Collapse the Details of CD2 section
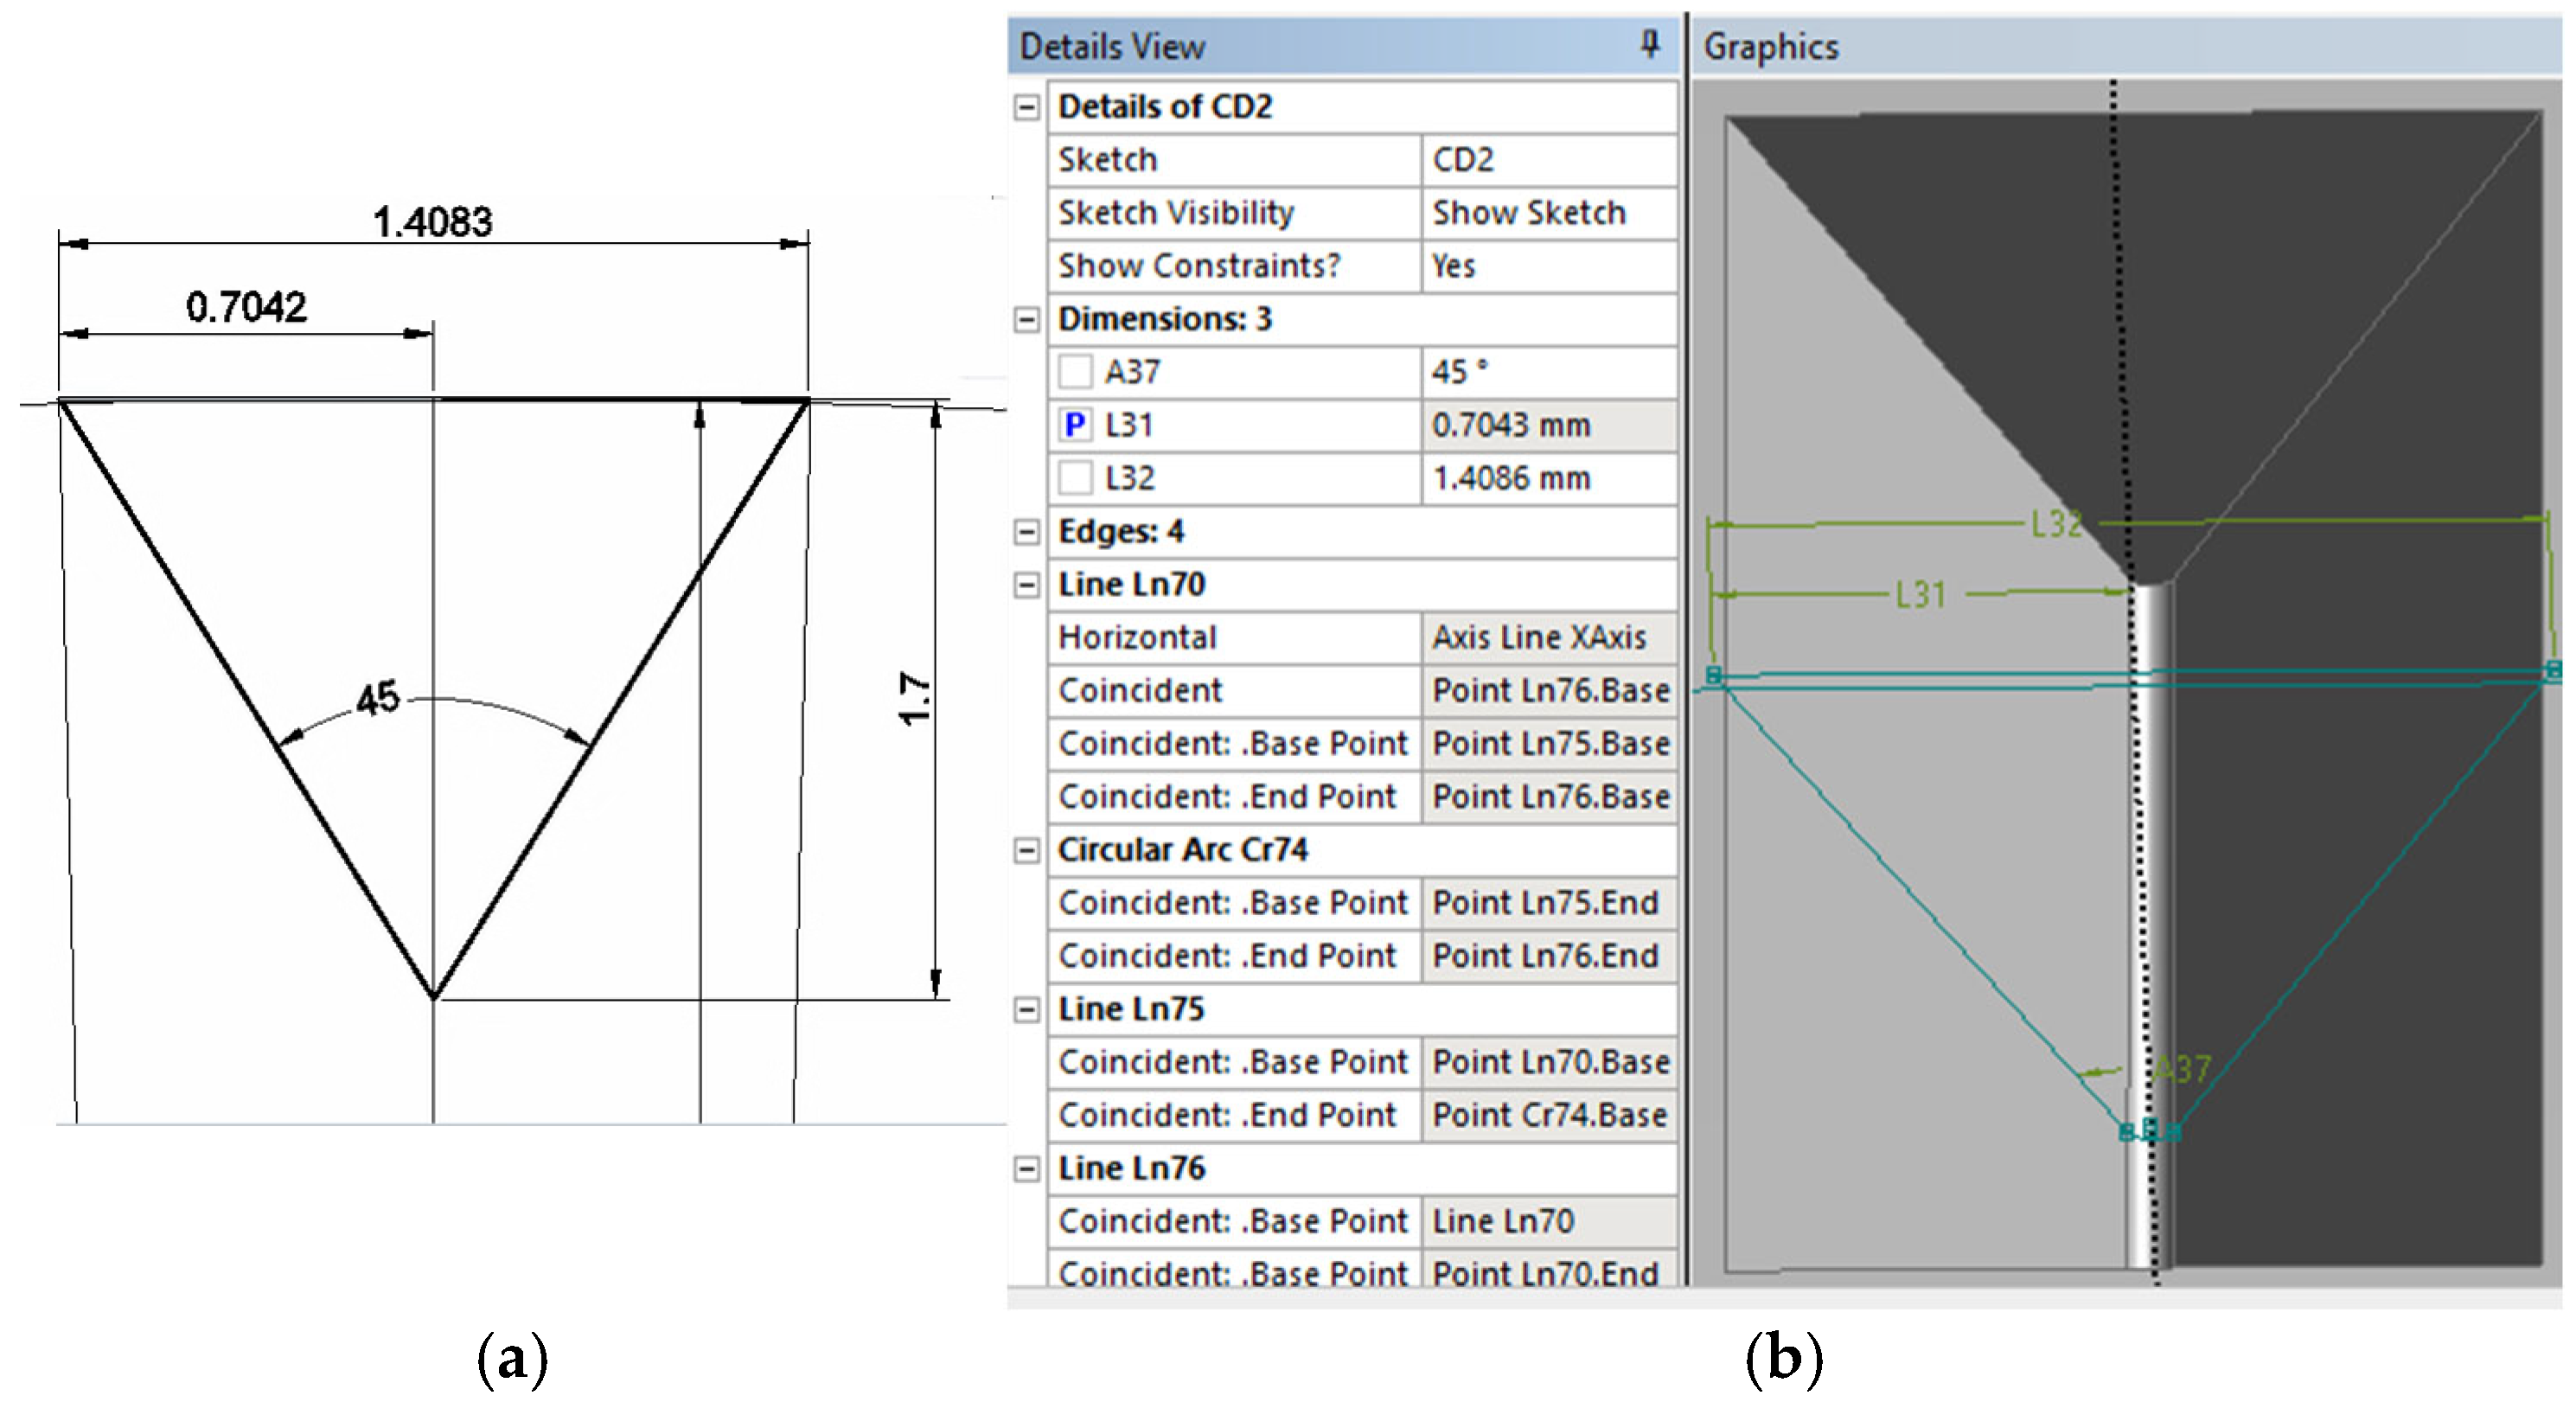 click(1026, 107)
